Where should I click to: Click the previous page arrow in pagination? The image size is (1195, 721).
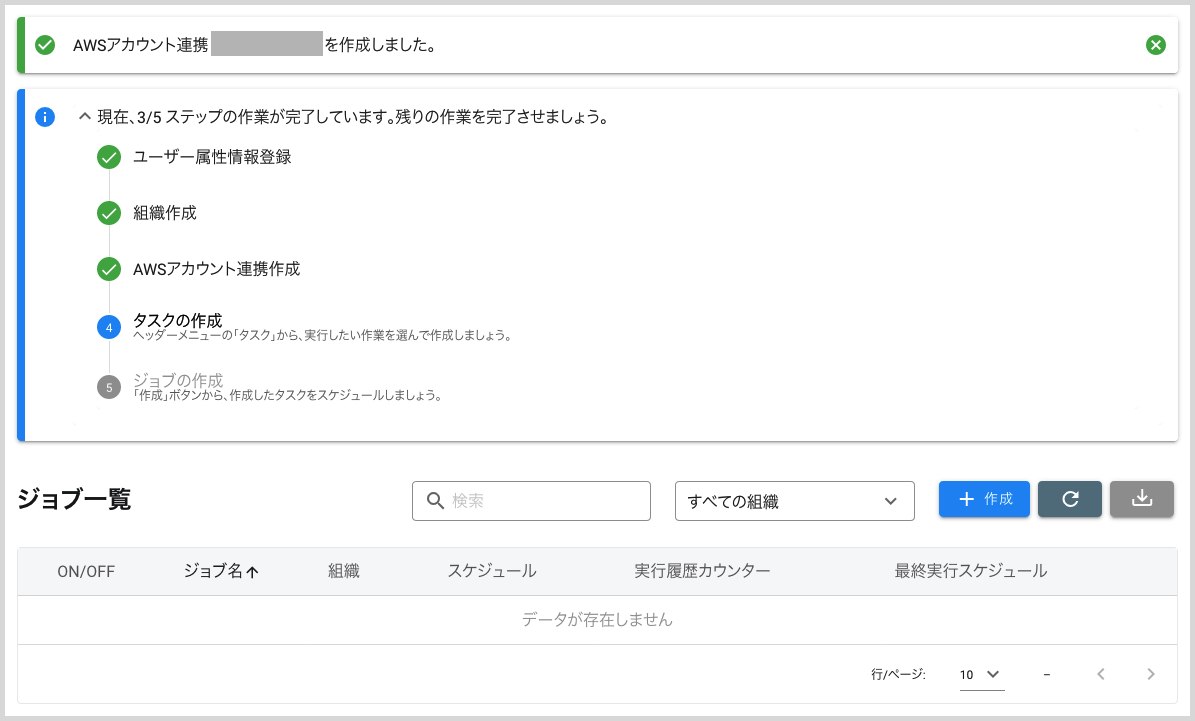[1101, 674]
